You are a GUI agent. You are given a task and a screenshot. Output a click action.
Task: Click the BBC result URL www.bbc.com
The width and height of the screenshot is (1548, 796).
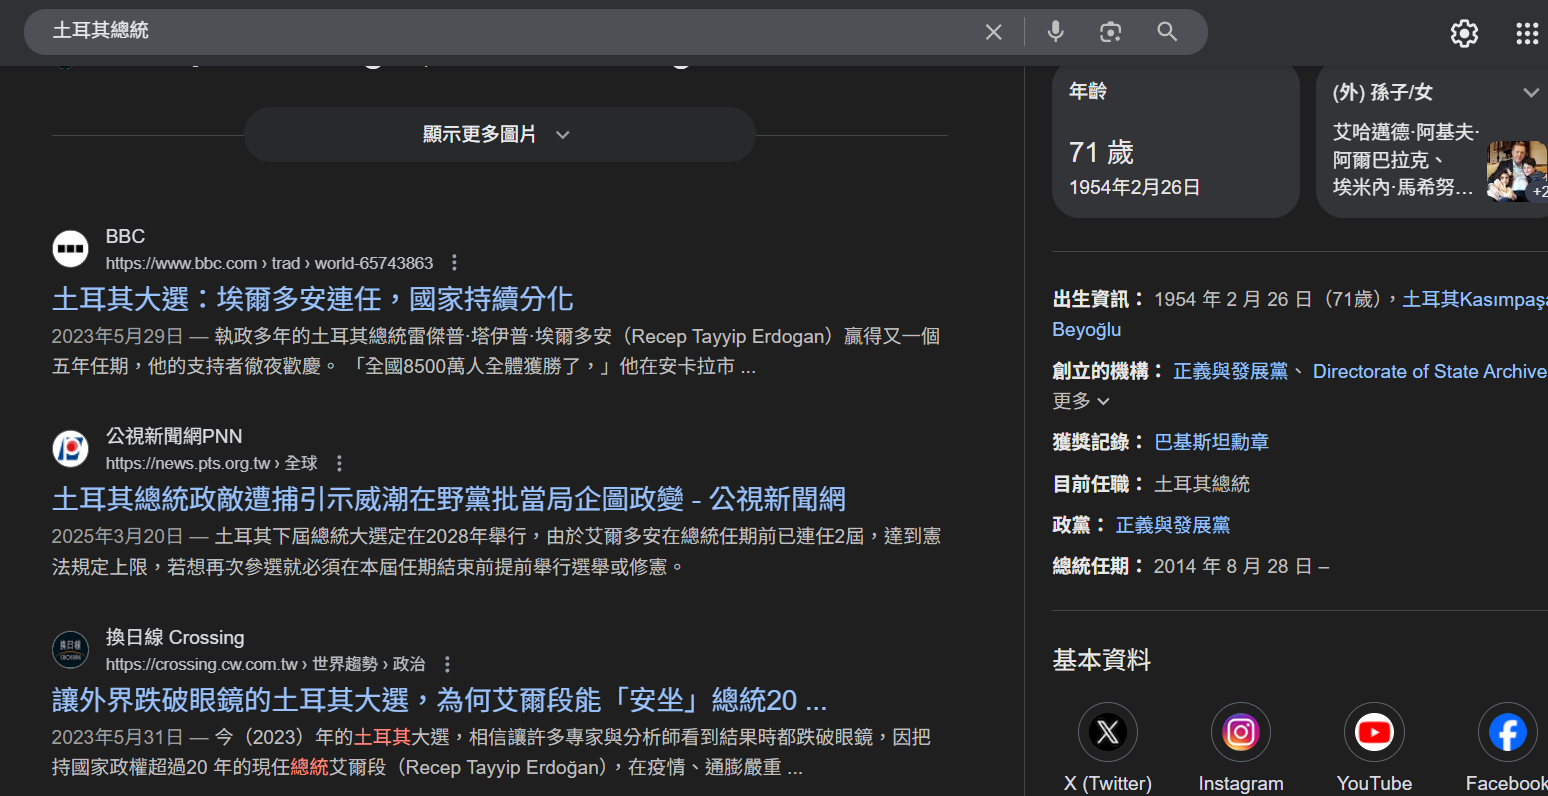[270, 263]
